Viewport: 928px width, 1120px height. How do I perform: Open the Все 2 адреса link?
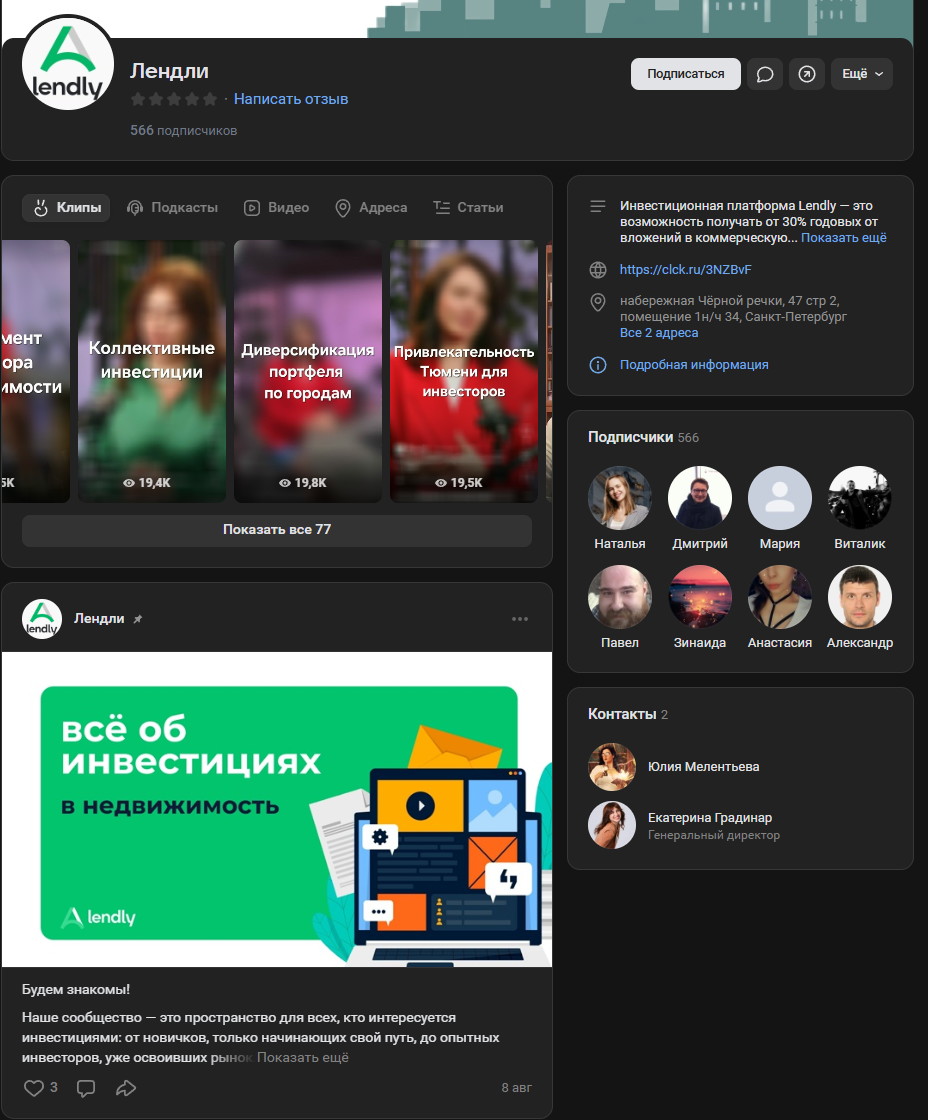tap(659, 333)
